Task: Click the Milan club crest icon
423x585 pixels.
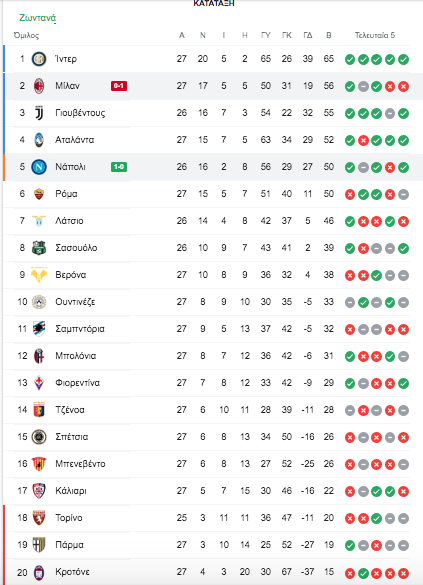Action: coord(39,86)
